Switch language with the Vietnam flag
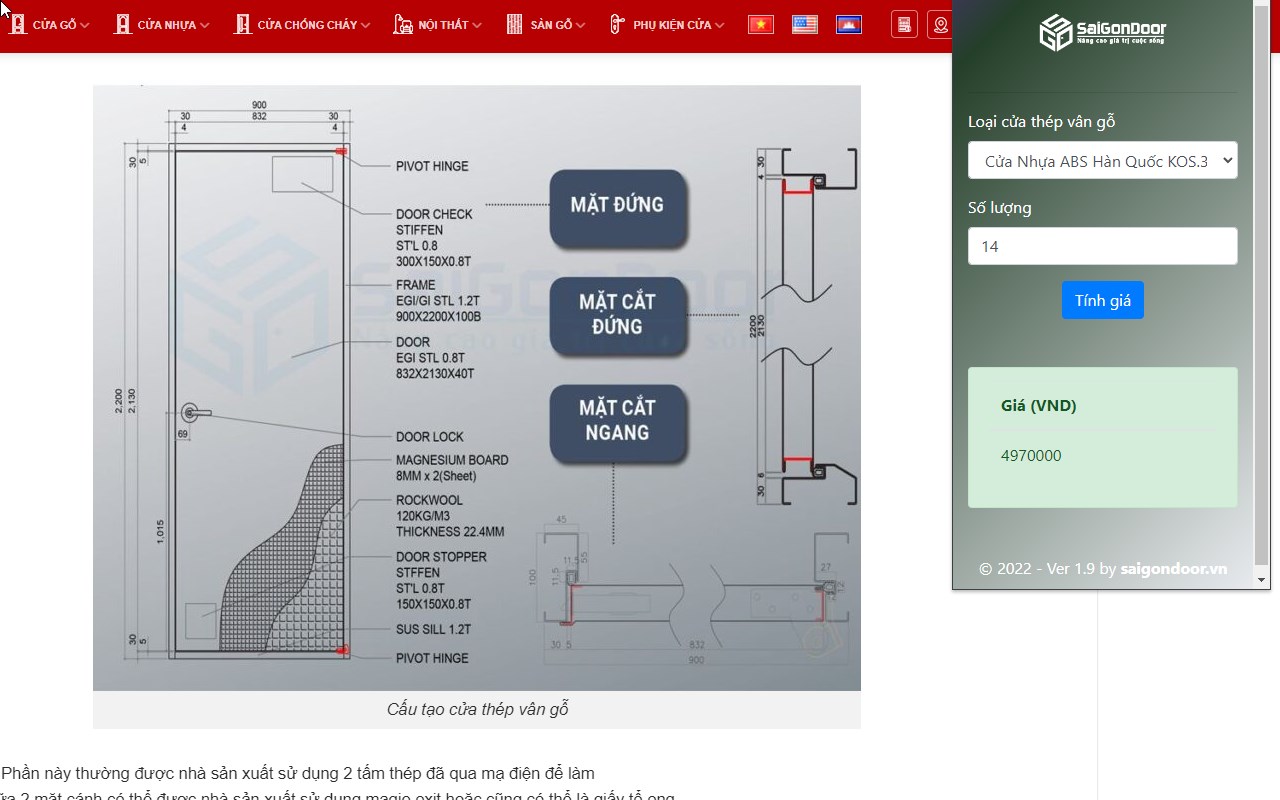Viewport: 1280px width, 800px height. 761,25
